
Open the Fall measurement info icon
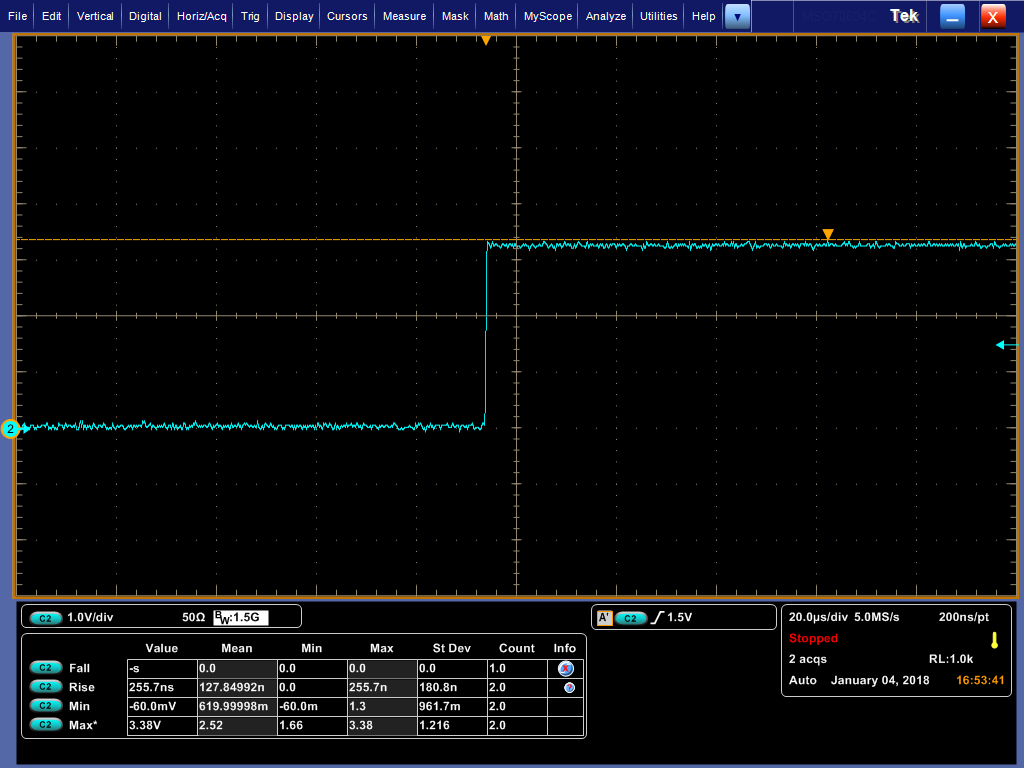(566, 668)
